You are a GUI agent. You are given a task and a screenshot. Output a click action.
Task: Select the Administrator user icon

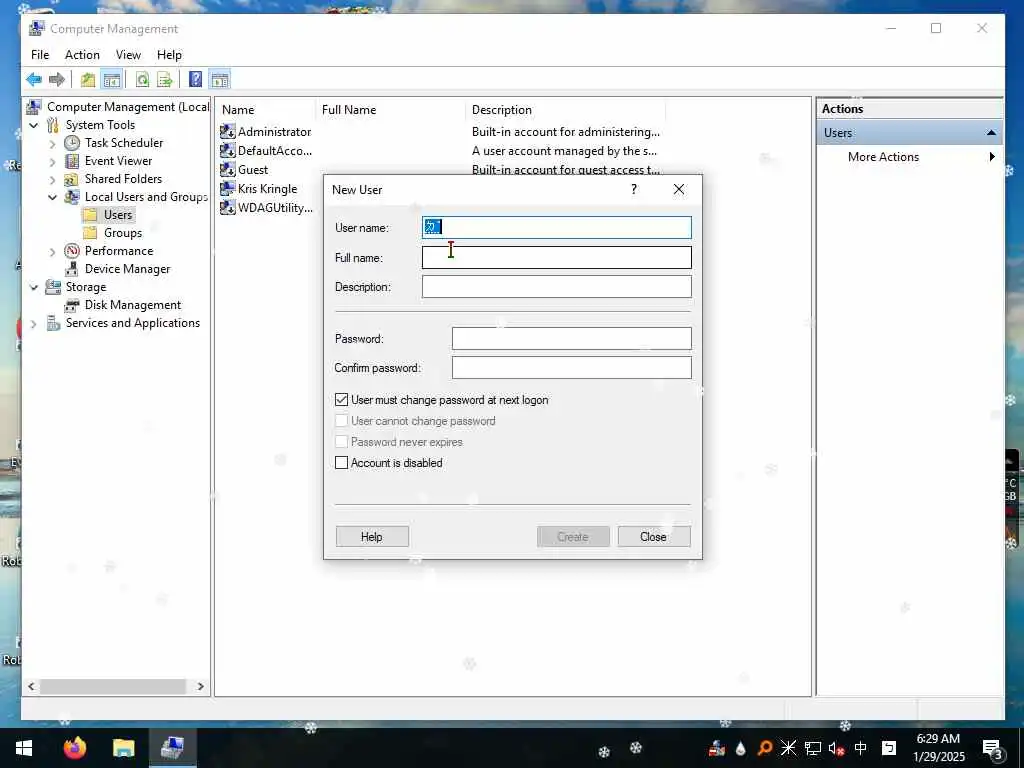coord(227,131)
